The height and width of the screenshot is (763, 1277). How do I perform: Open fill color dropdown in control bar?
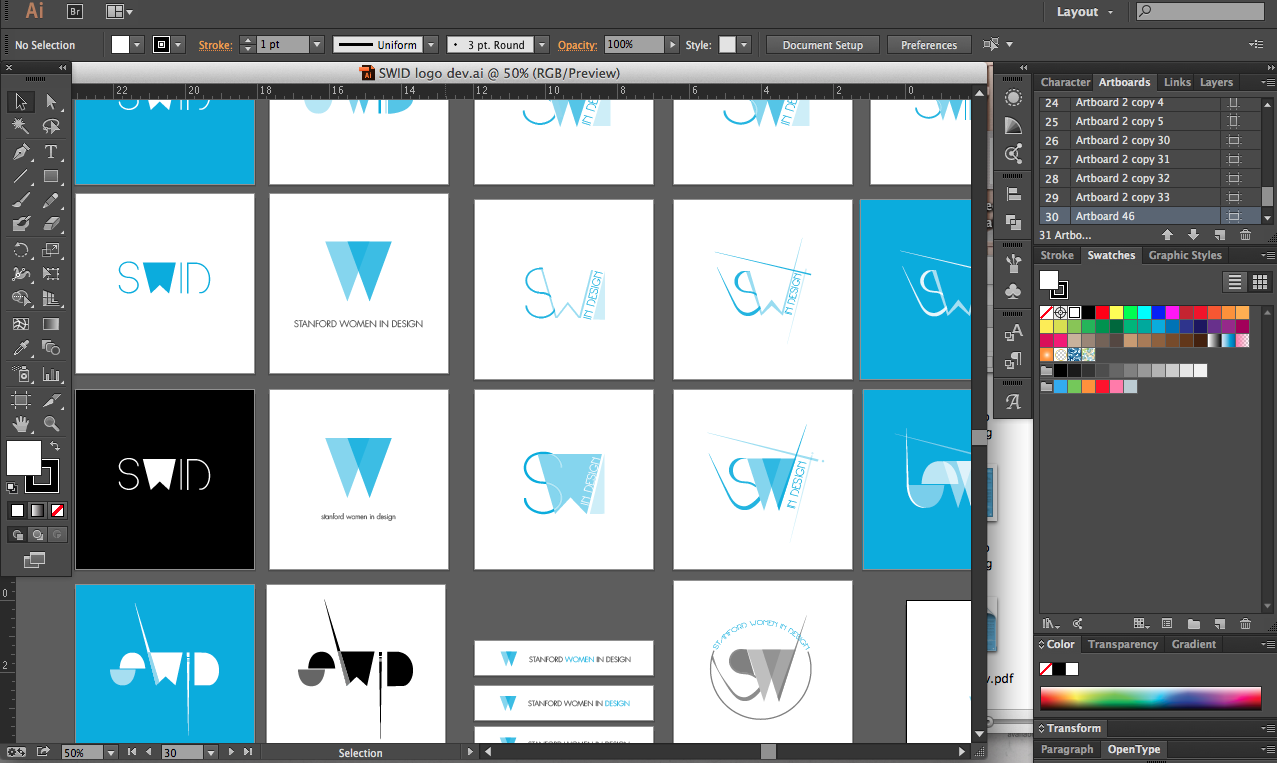click(137, 45)
